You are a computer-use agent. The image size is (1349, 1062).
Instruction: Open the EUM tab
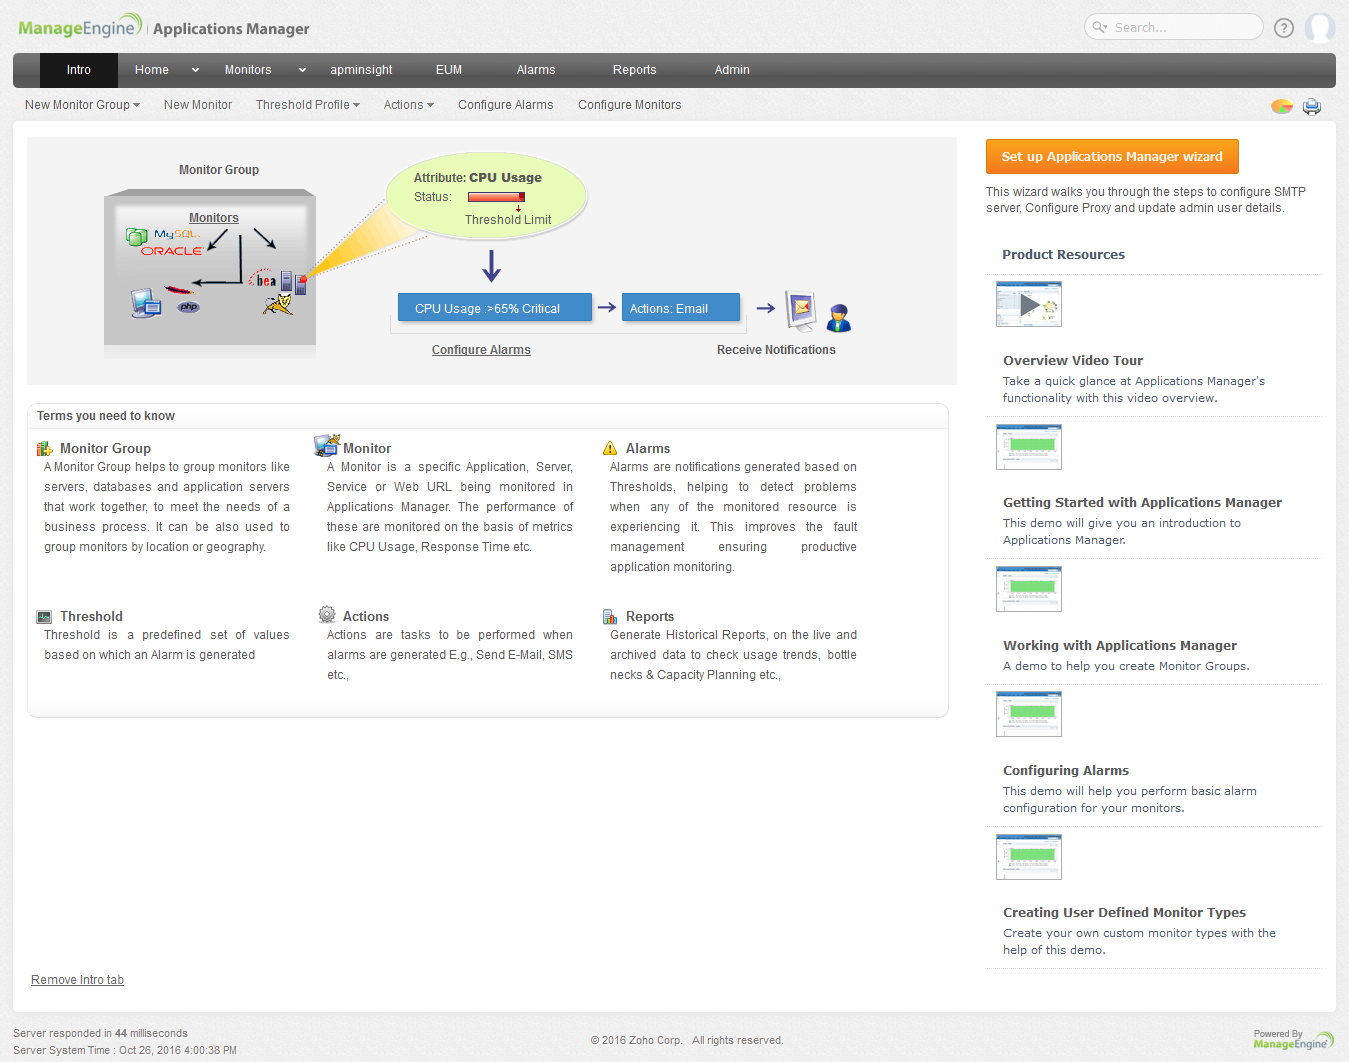pyautogui.click(x=449, y=70)
